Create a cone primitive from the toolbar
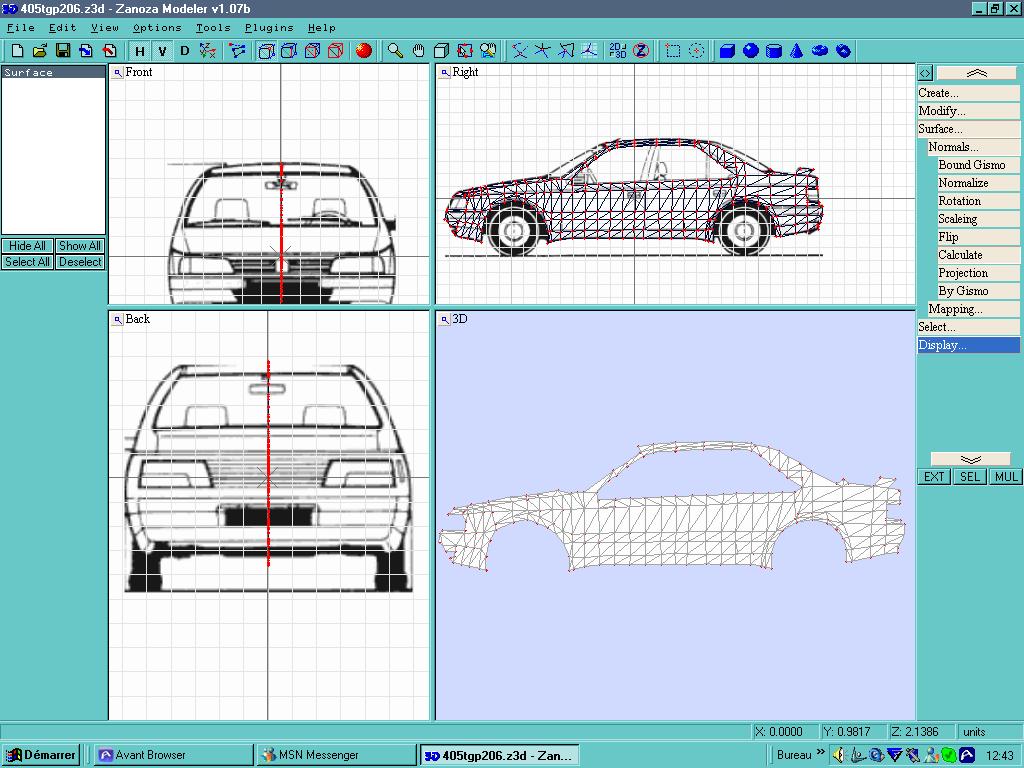Viewport: 1024px width, 768px height. [x=797, y=51]
